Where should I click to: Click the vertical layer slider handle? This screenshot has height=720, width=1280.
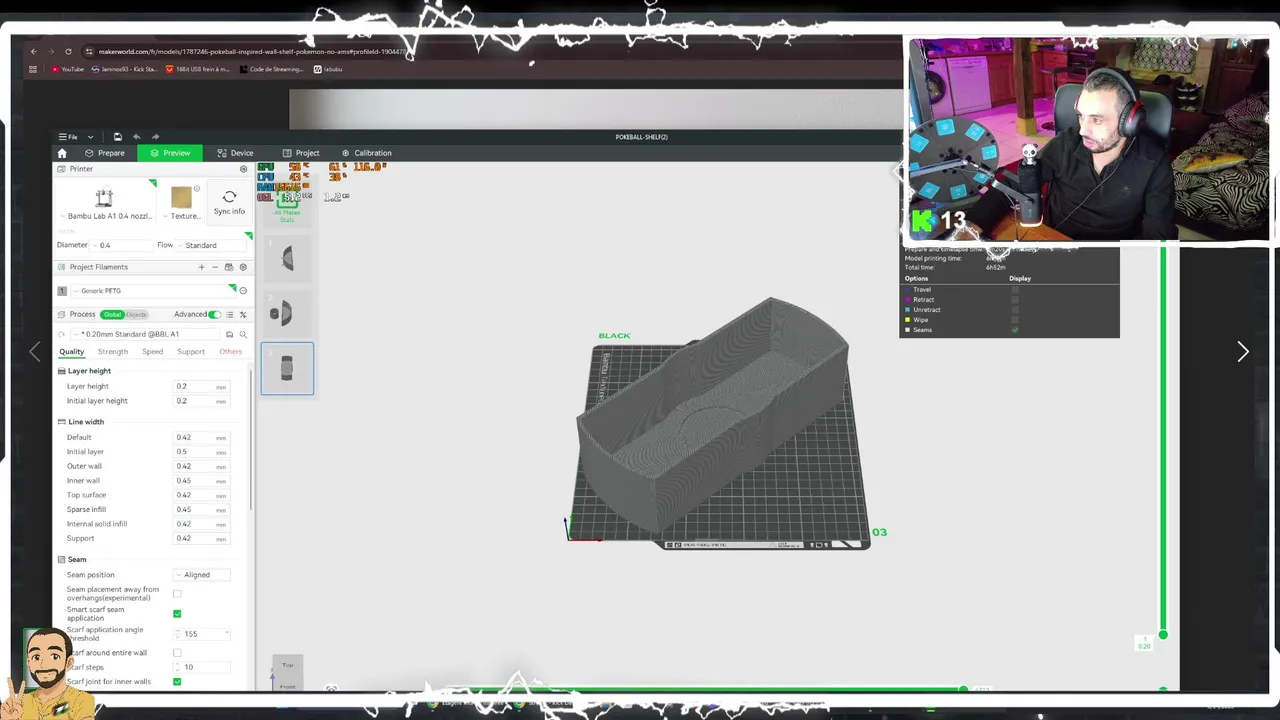[1163, 635]
